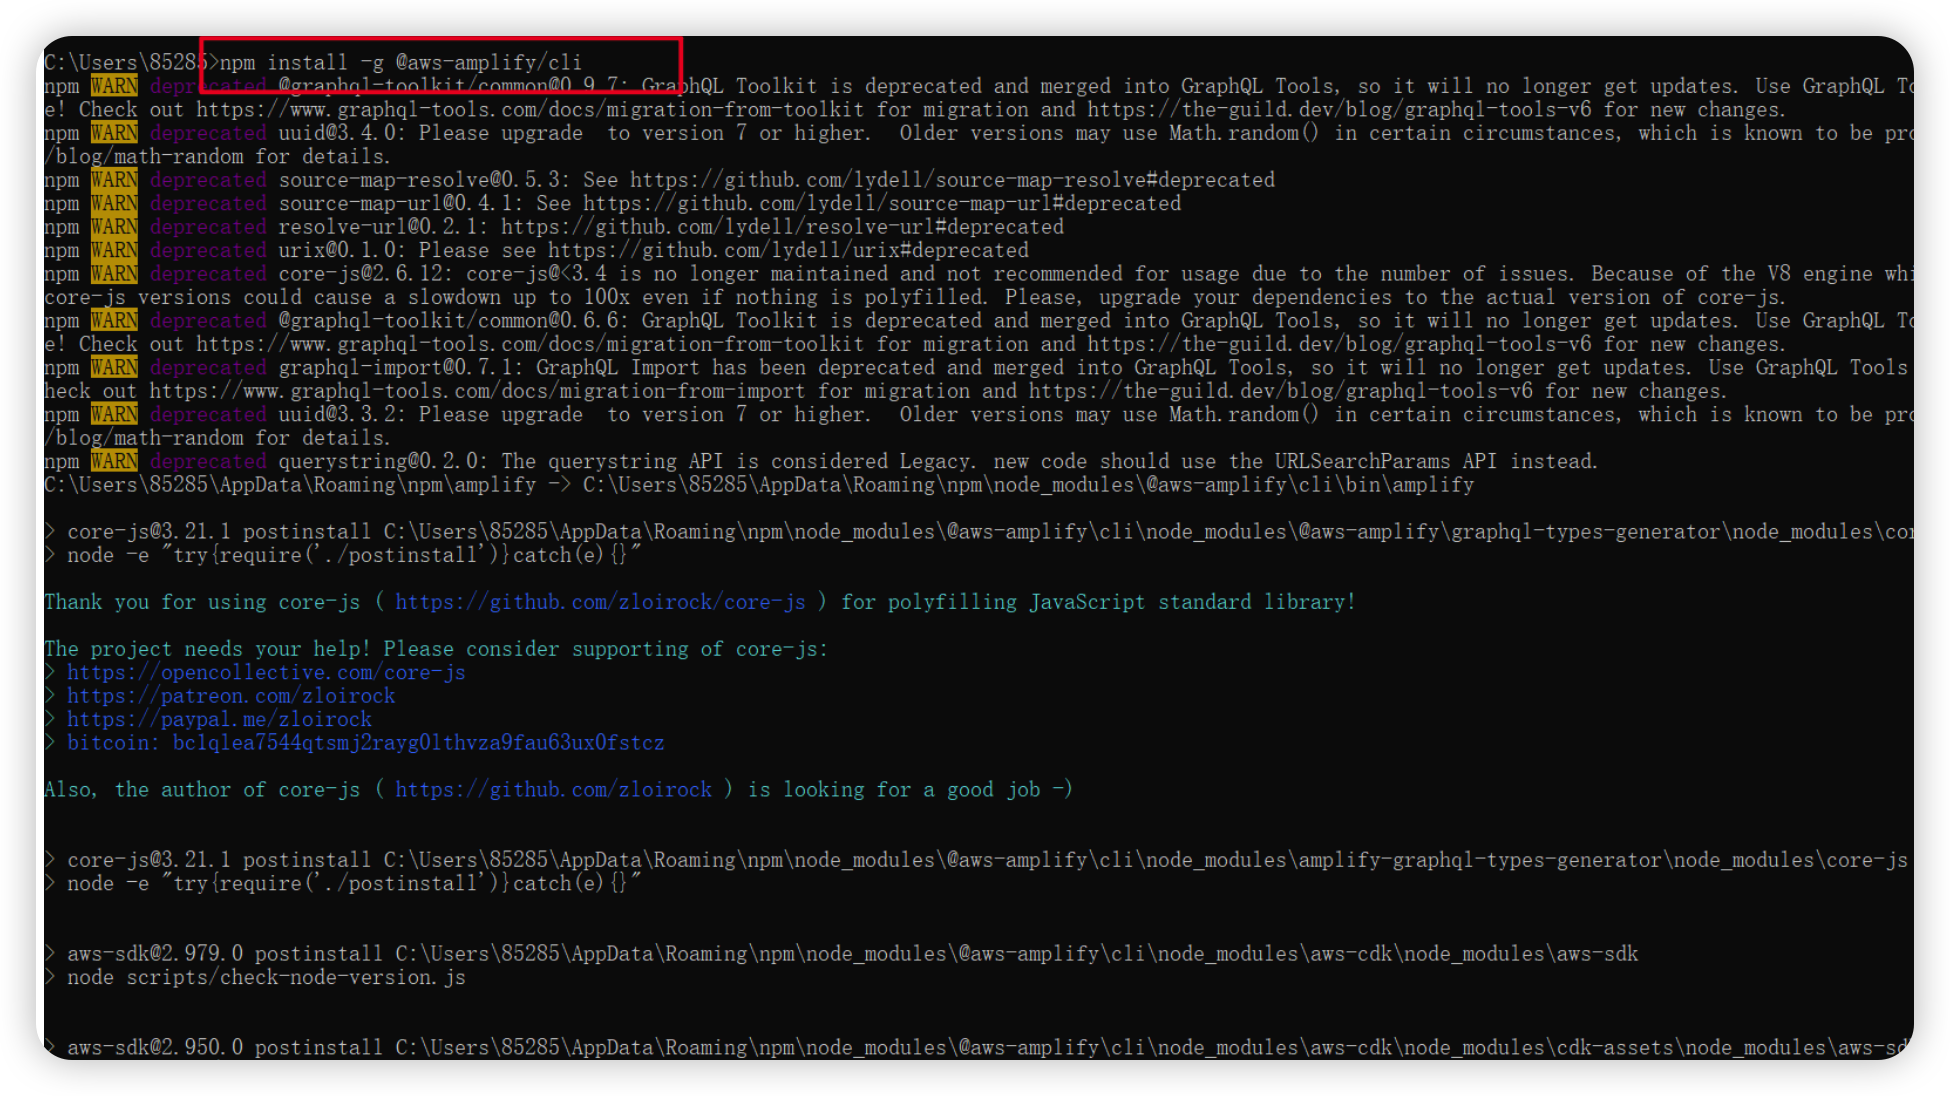Viewport: 1950px width, 1096px height.
Task: Click the npm install -g @aws-amplify/cli command
Action: [400, 62]
